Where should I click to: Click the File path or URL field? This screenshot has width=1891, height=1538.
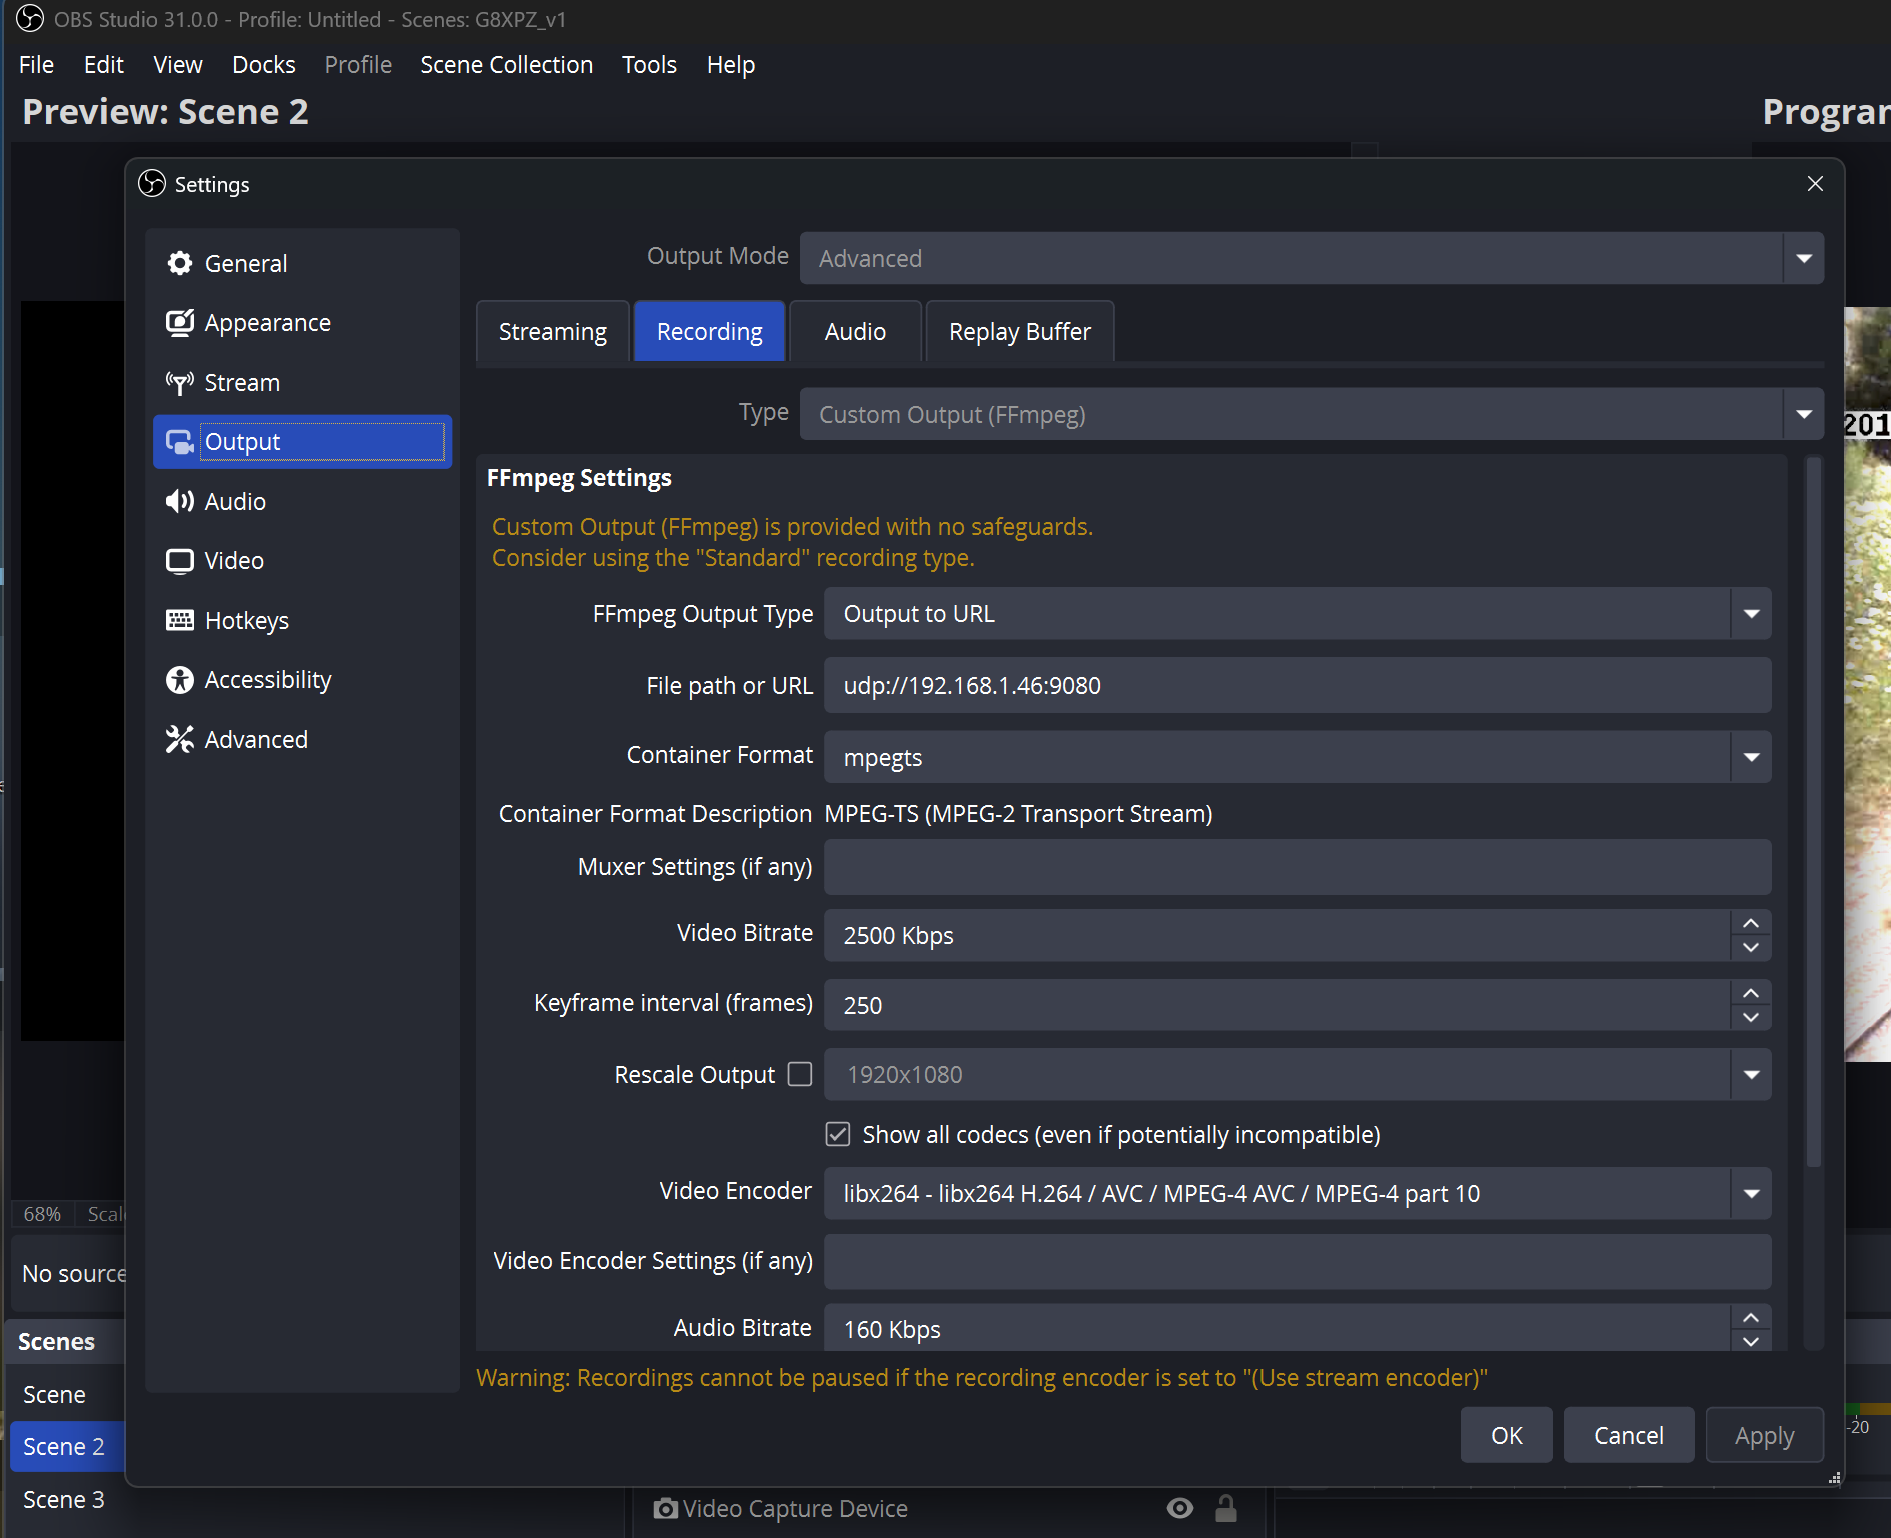click(x=1297, y=685)
